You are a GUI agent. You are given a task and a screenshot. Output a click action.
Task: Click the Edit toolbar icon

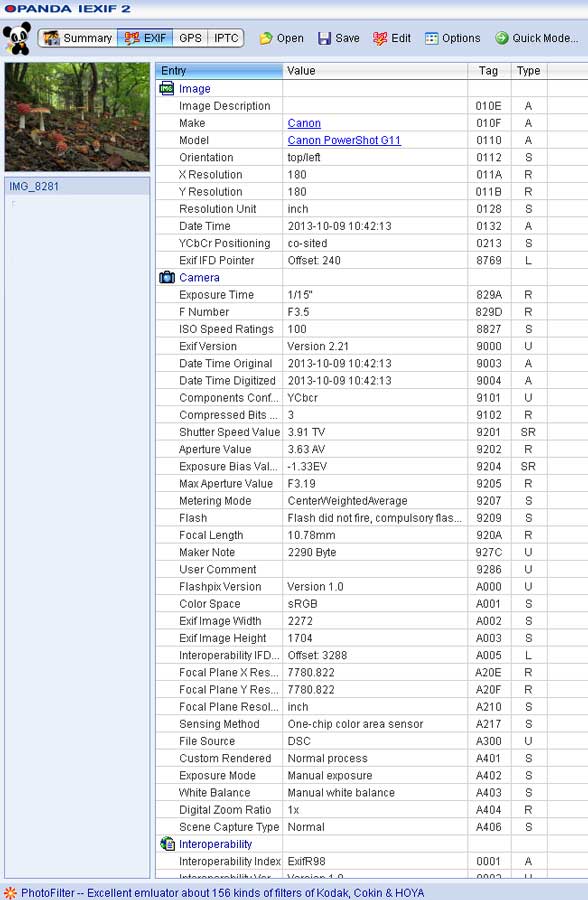tap(380, 38)
